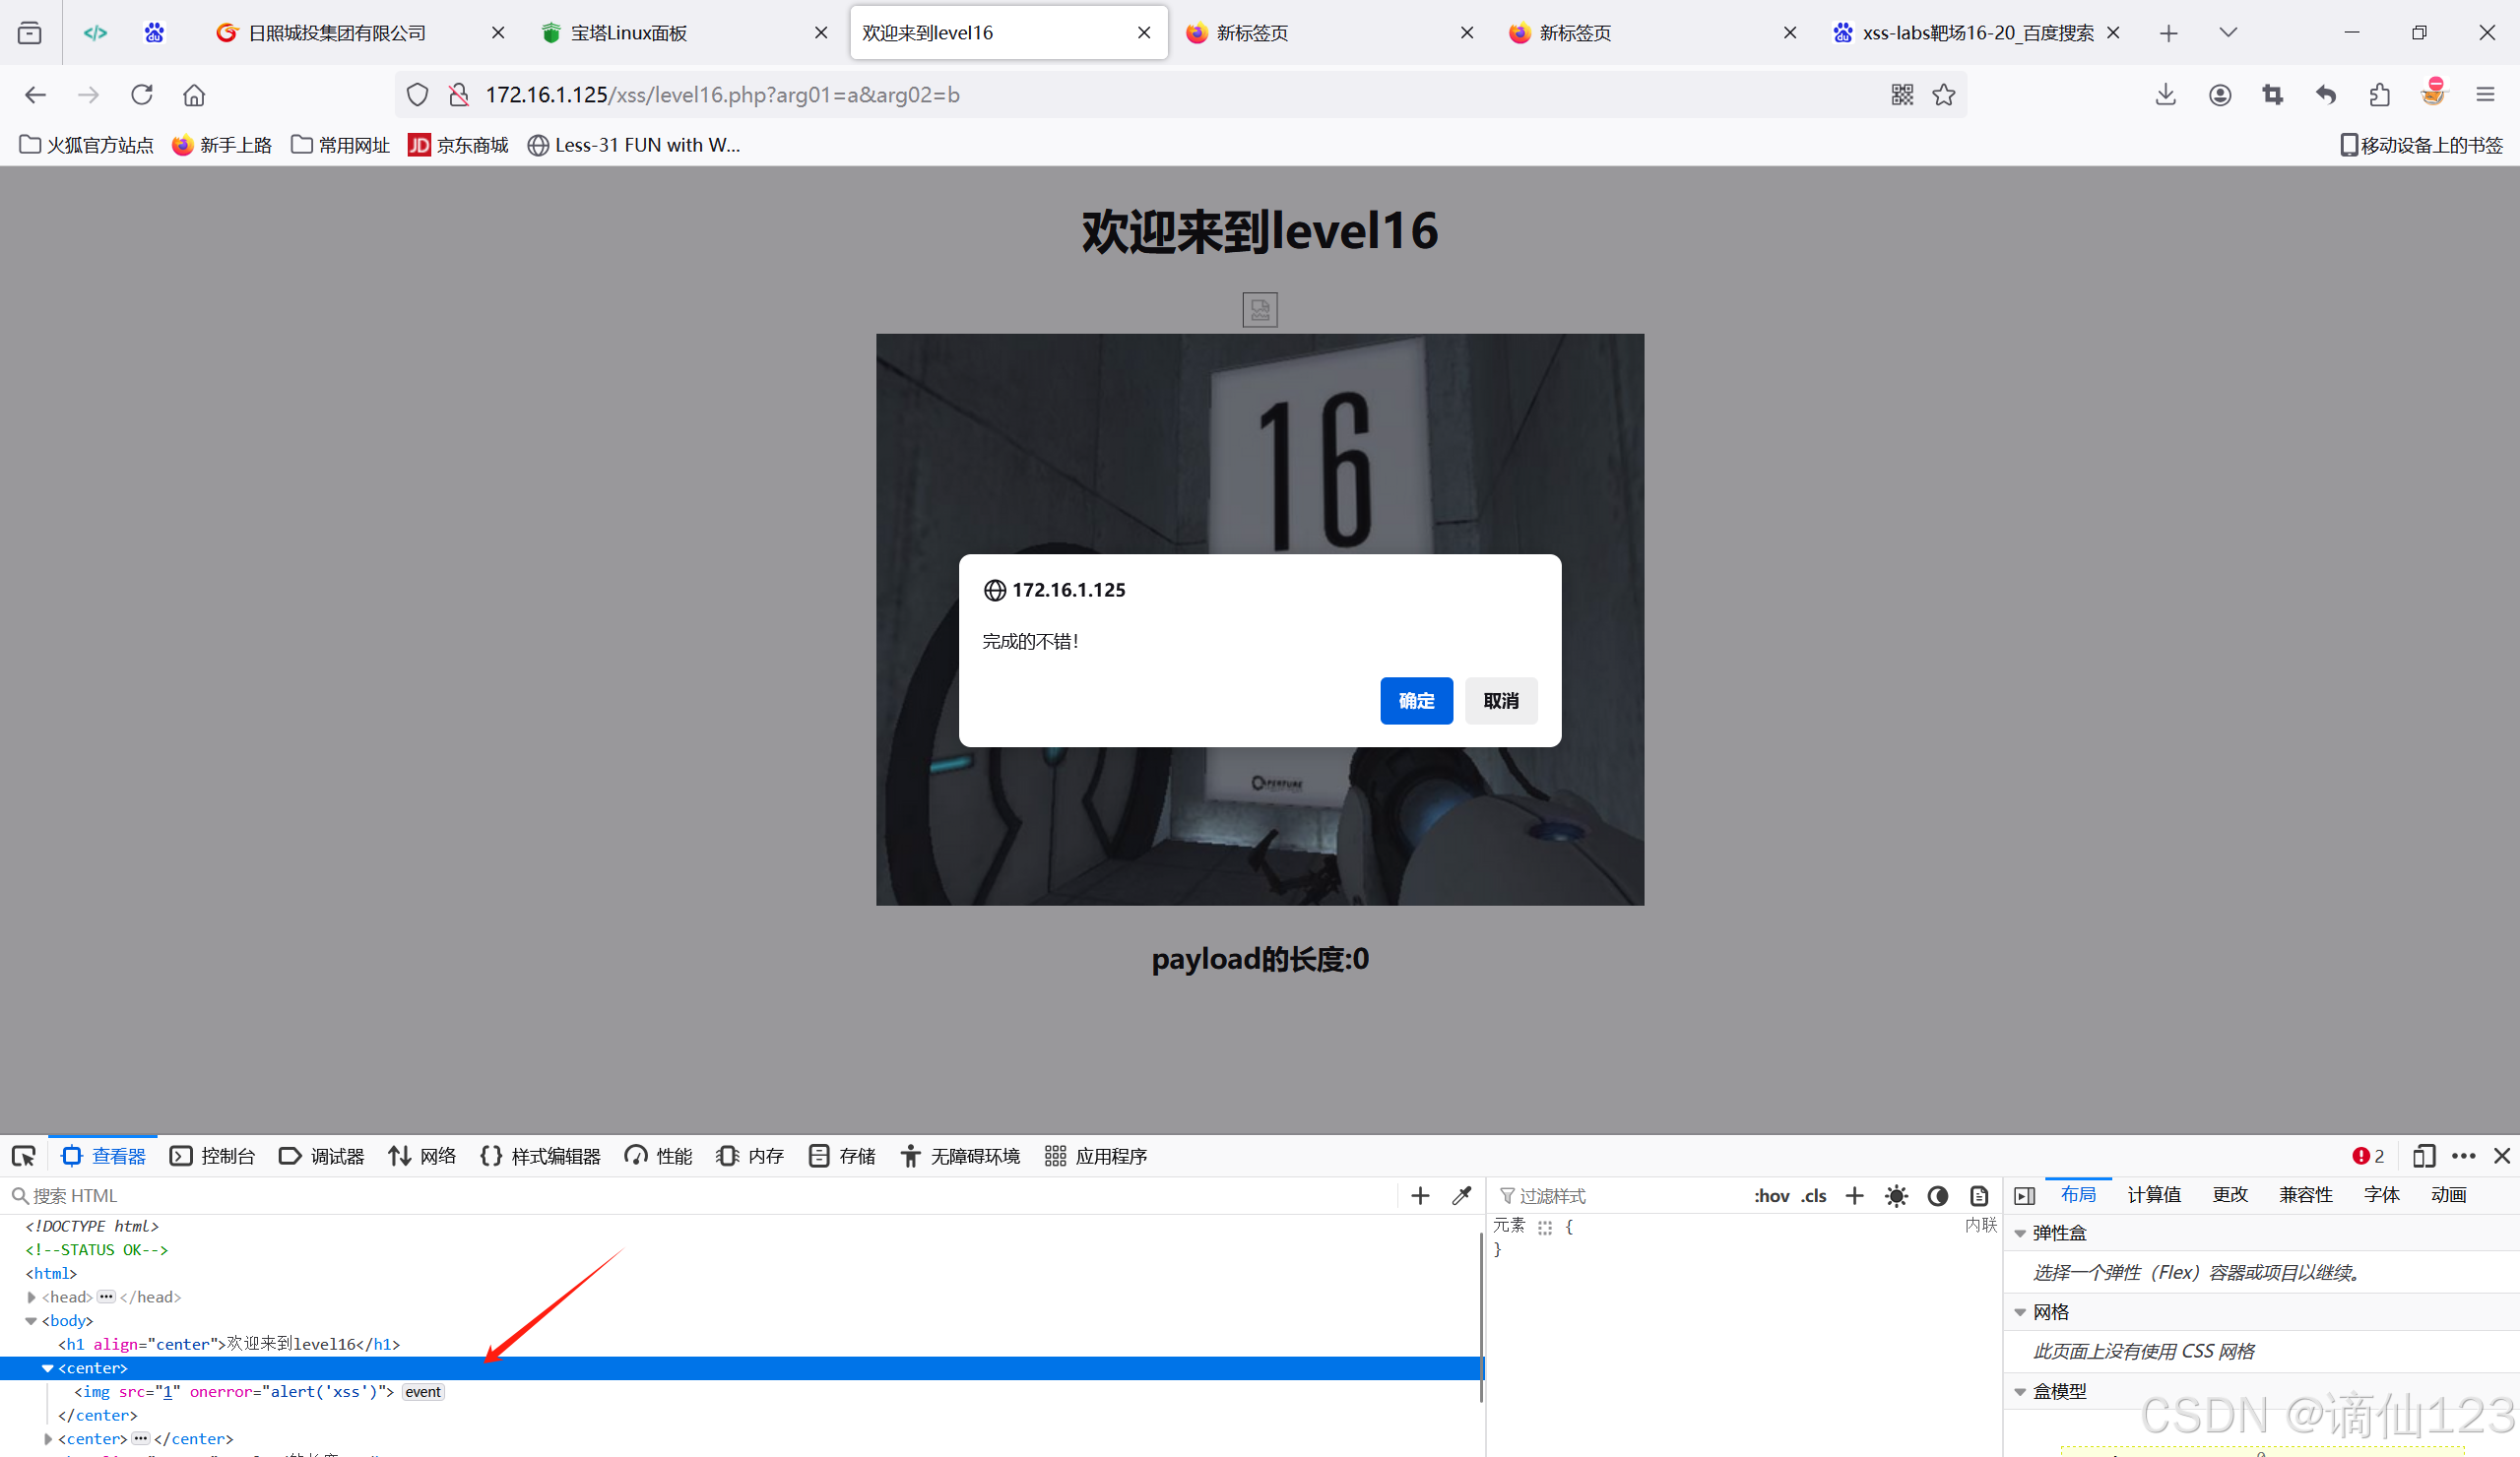The height and width of the screenshot is (1457, 2520).
Task: Switch to the 控制台 devtools tab
Action: [x=213, y=1156]
